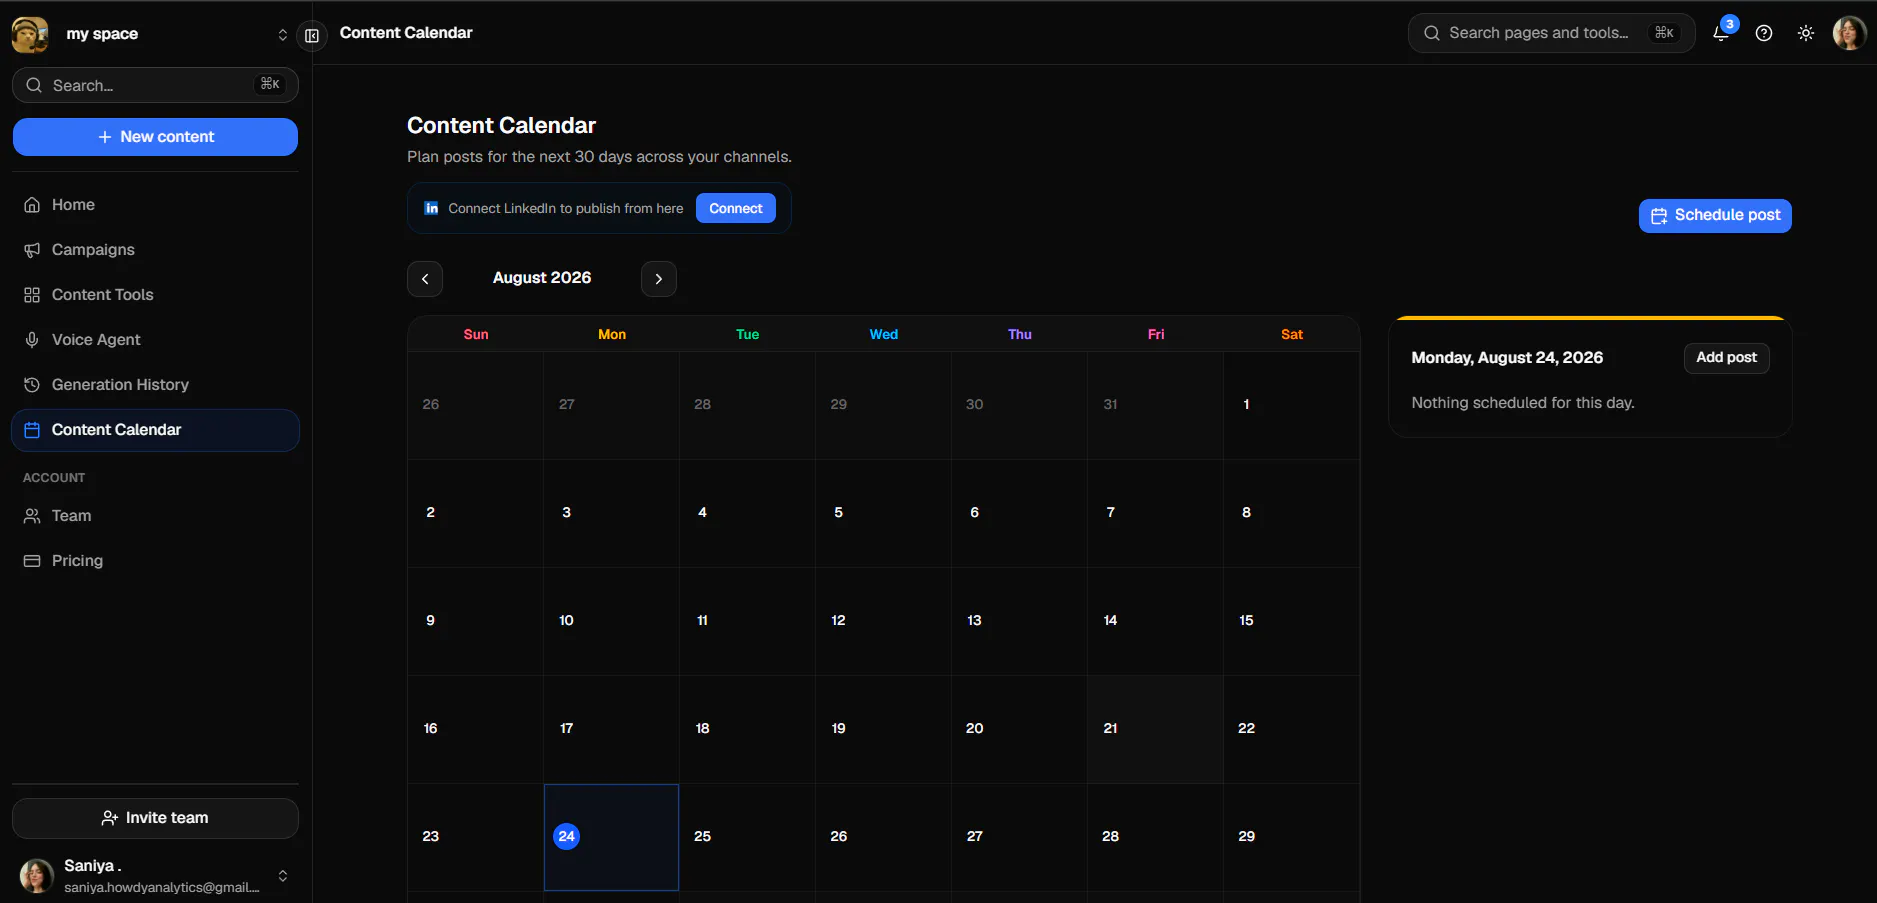1877x903 pixels.
Task: Select Content Calendar in the sidebar
Action: coord(155,430)
